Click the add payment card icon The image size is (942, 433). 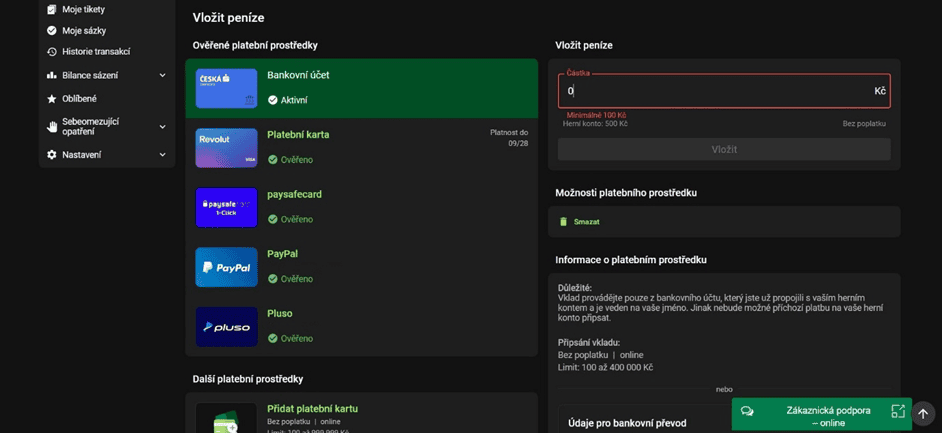[226, 420]
